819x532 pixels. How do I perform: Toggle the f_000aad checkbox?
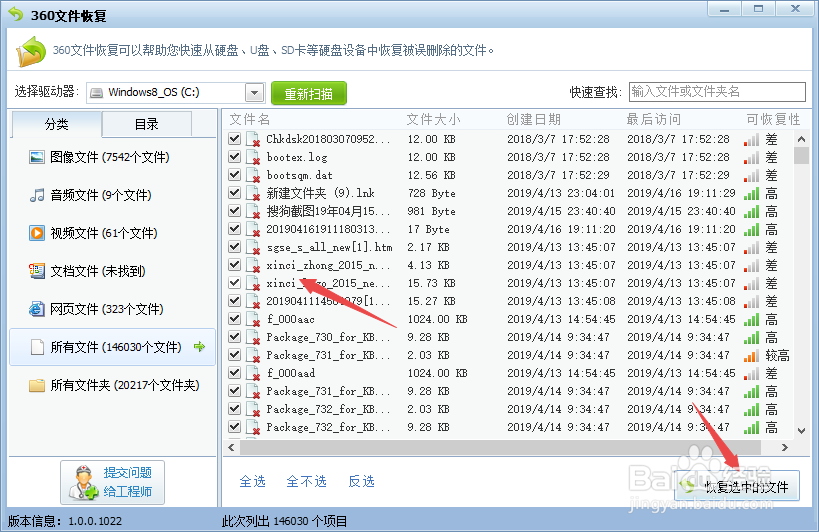(x=235, y=373)
